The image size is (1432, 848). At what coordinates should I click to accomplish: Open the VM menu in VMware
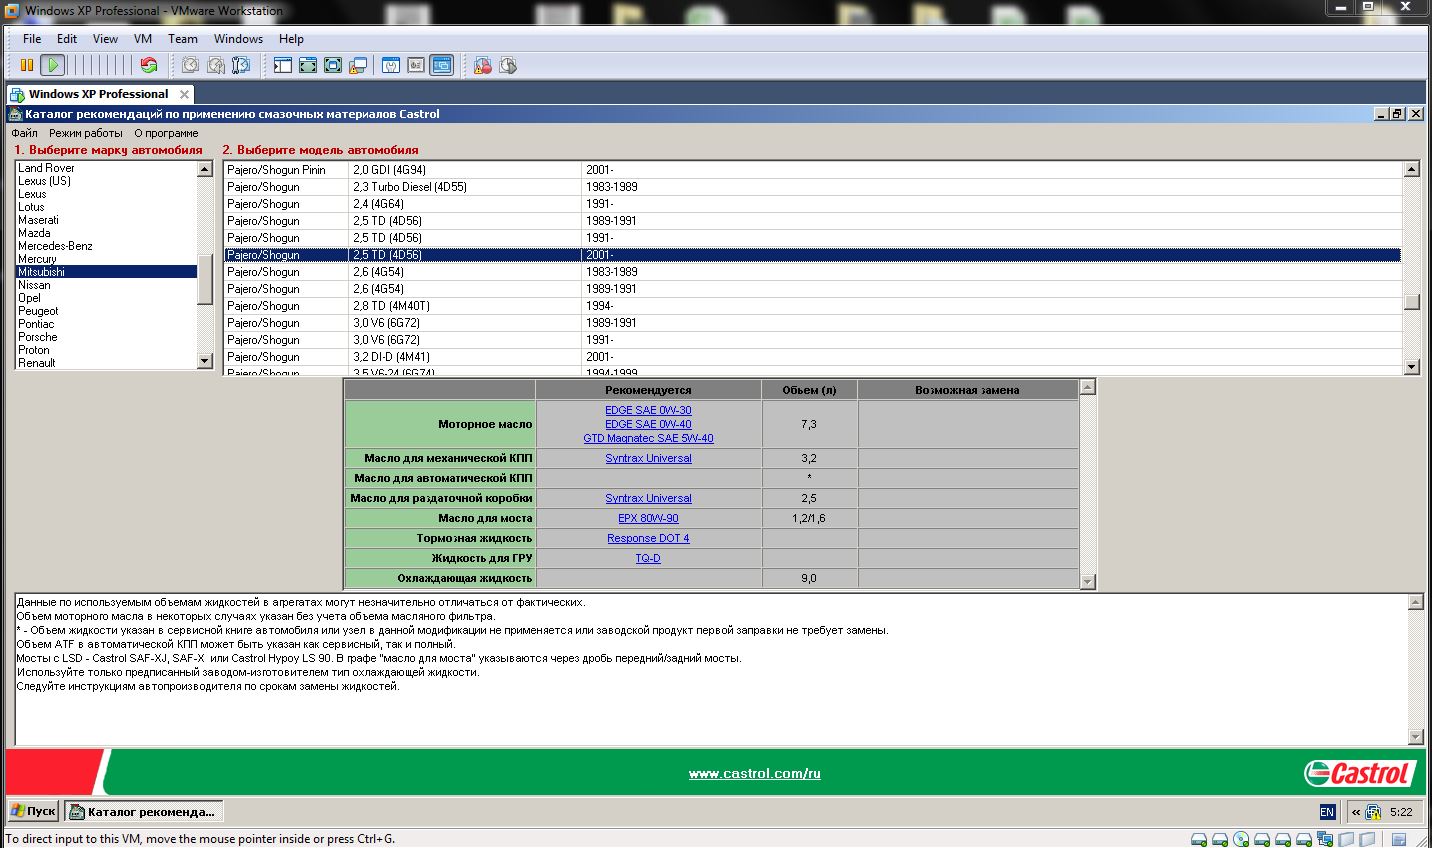tap(143, 39)
